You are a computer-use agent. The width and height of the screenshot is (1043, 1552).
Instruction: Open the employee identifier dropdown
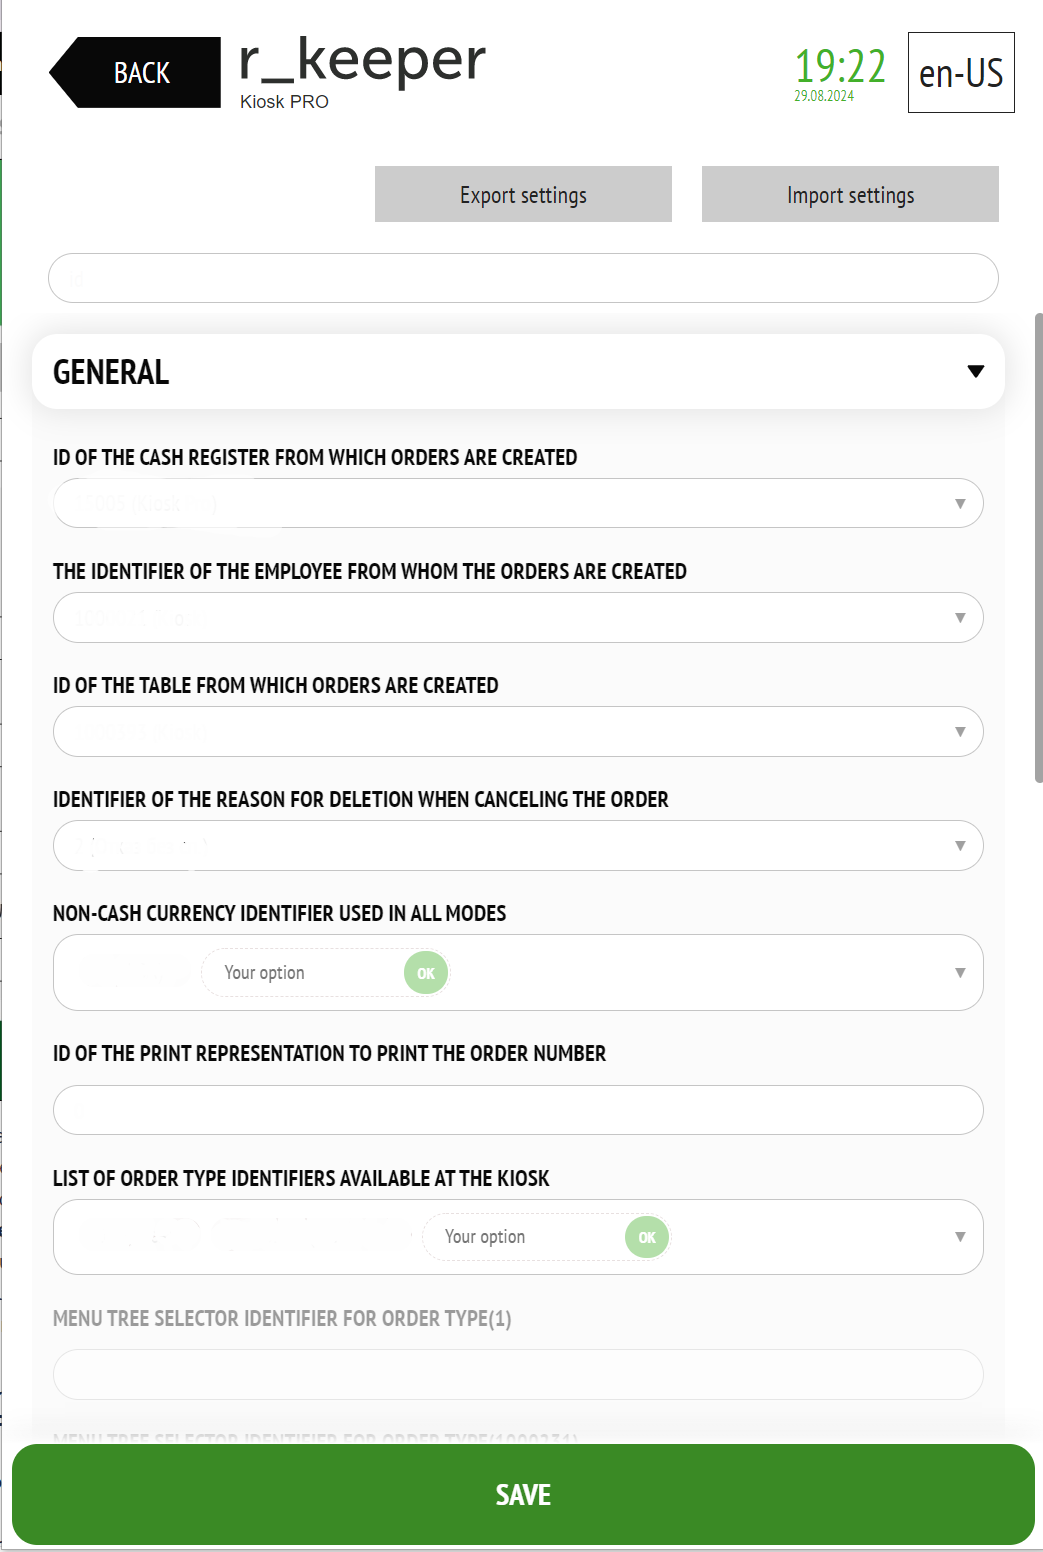tap(518, 617)
